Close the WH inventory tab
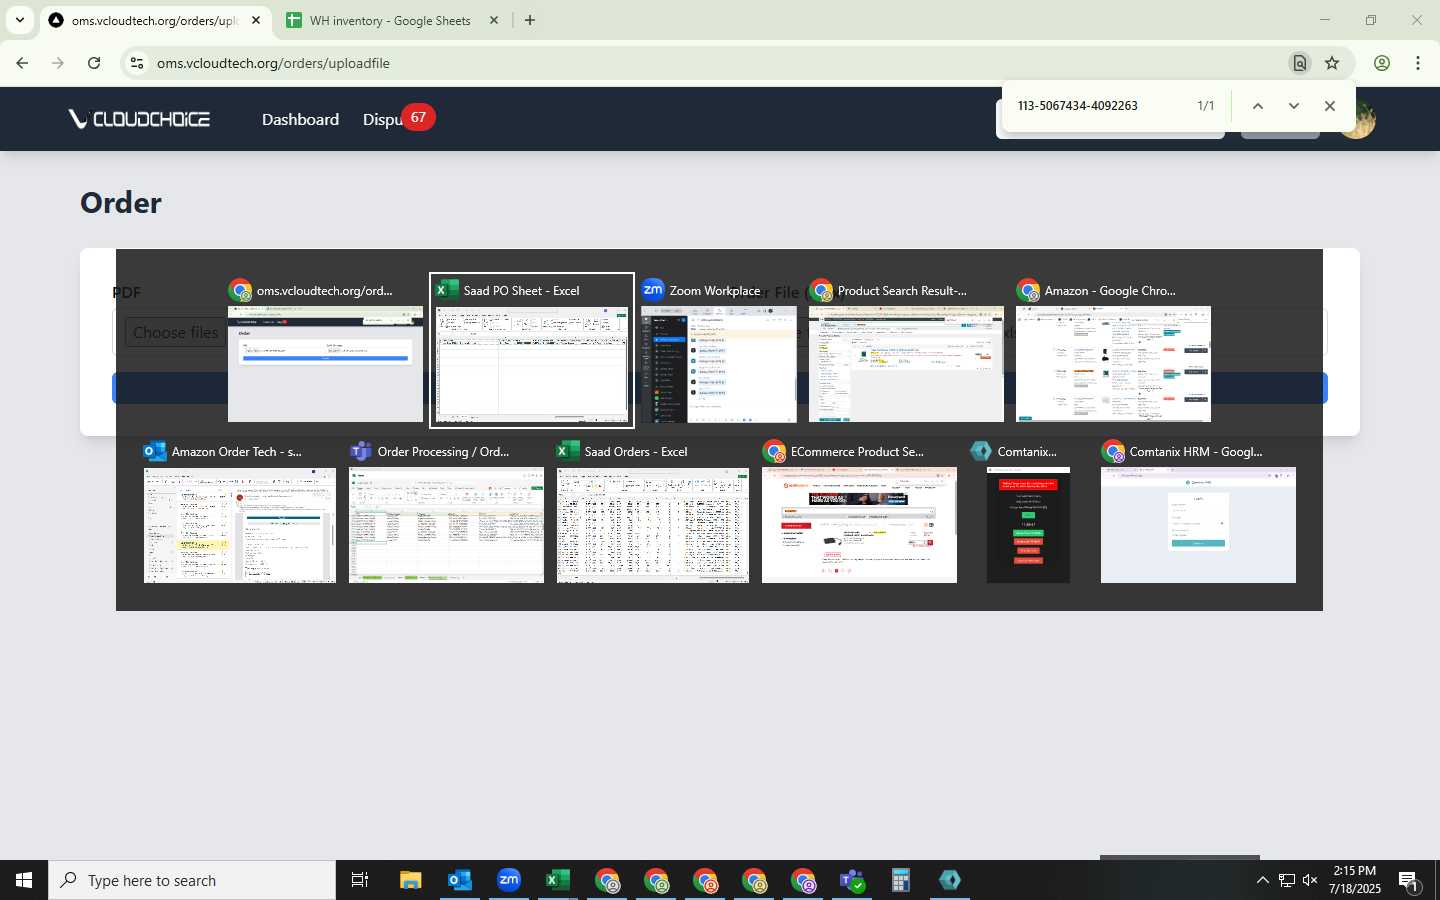This screenshot has height=900, width=1440. (493, 20)
